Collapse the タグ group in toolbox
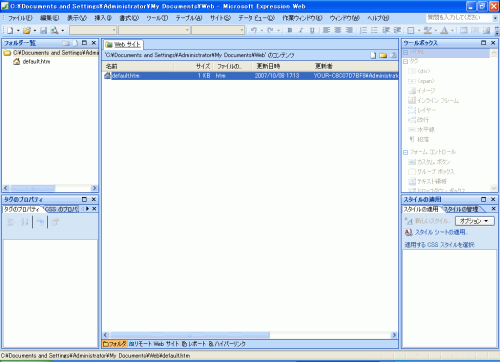 click(x=406, y=62)
